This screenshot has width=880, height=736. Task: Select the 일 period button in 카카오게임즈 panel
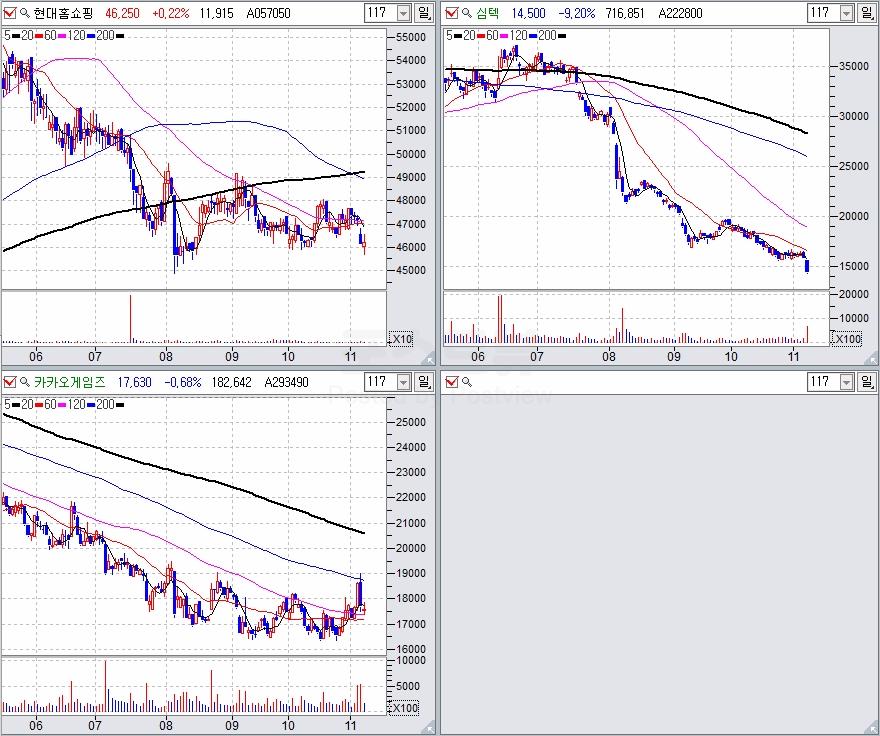click(424, 382)
